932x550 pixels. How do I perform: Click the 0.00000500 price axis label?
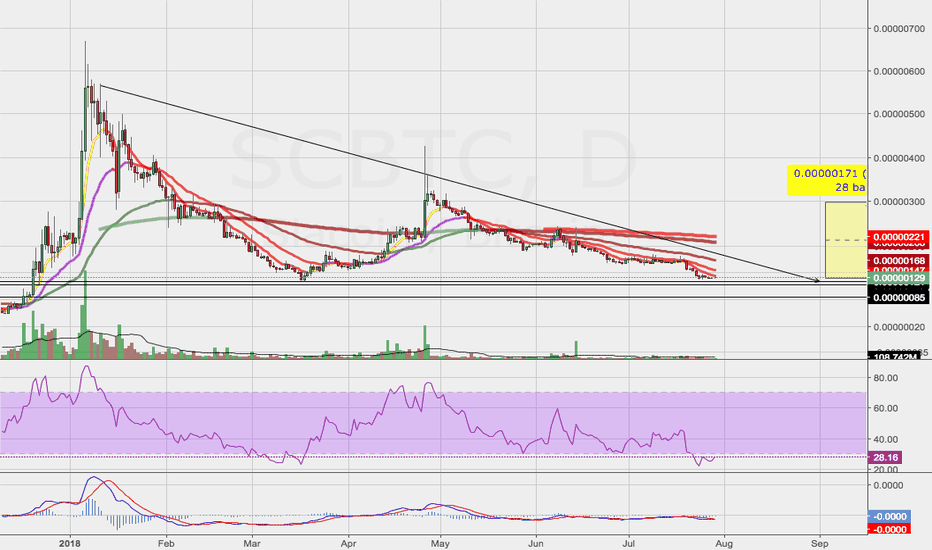click(899, 114)
